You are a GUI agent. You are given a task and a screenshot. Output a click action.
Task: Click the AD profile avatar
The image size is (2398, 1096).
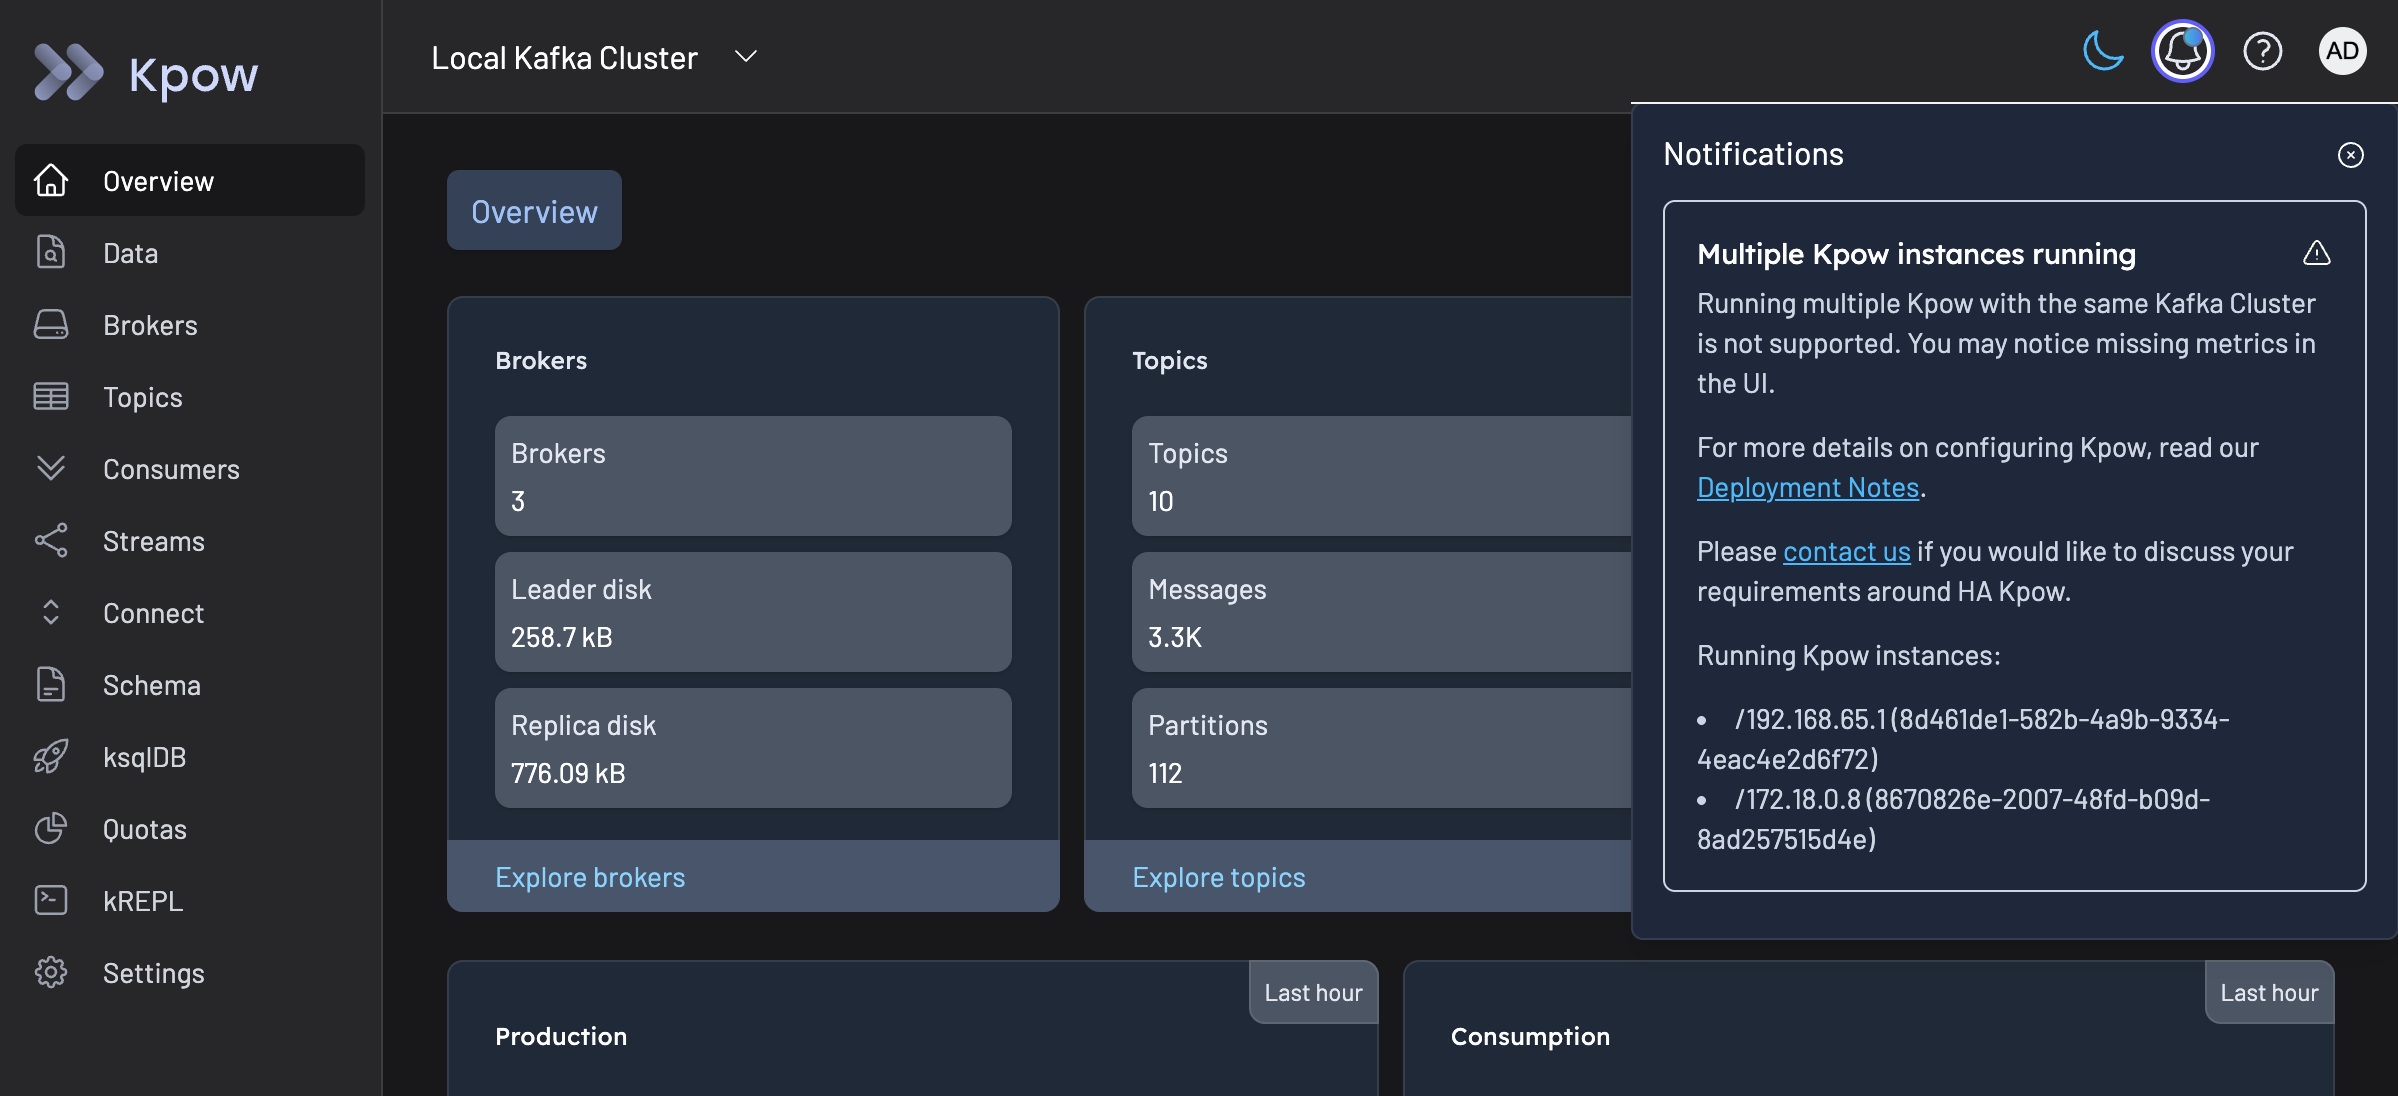2343,50
